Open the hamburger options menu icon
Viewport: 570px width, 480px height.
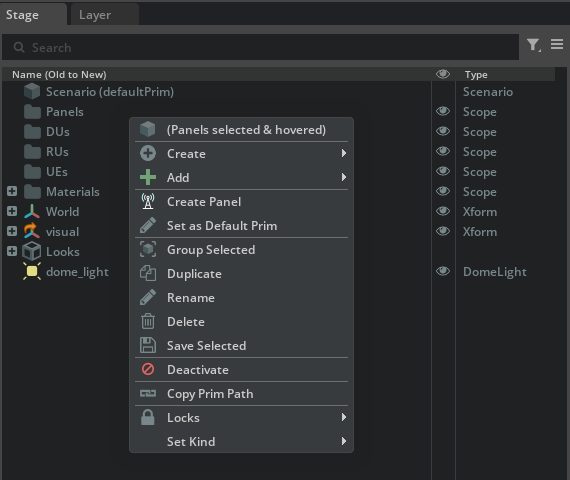tap(557, 44)
